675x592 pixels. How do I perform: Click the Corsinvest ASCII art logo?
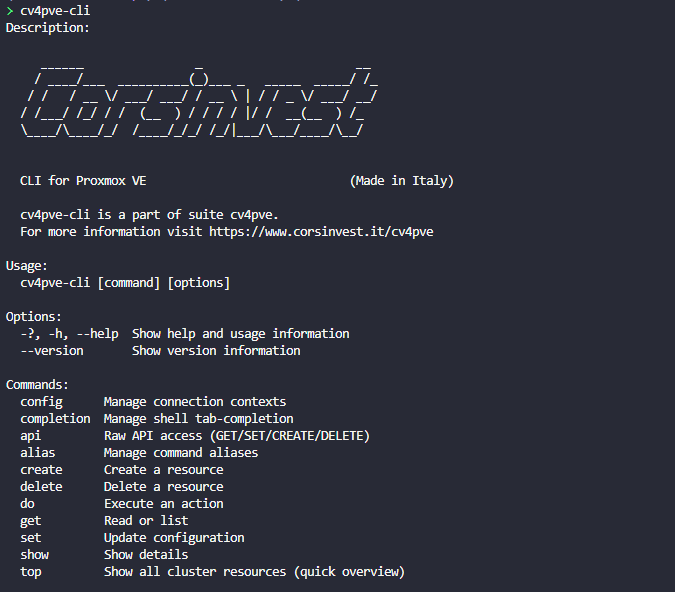coord(199,101)
